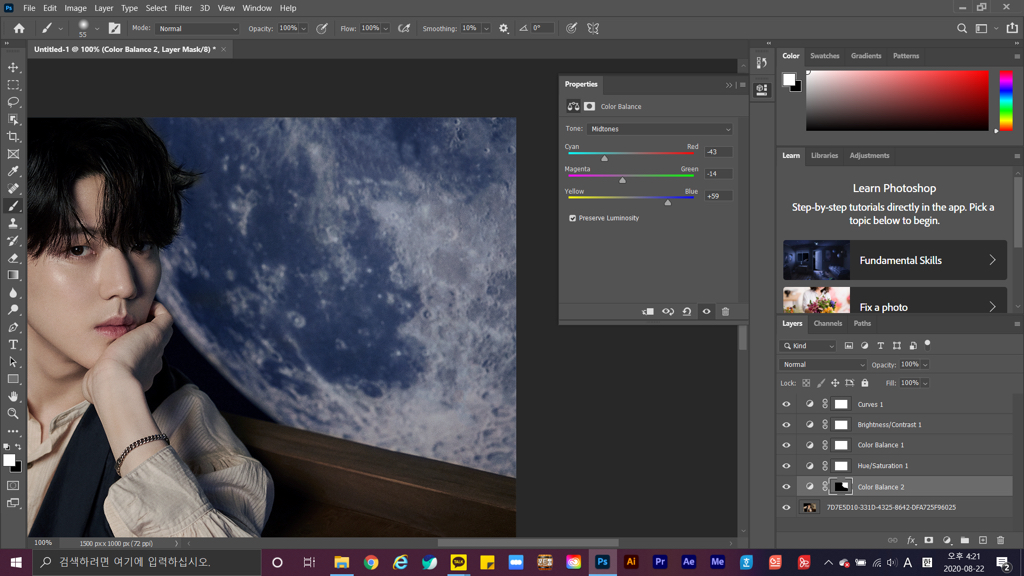
Task: Click the Cyan-Red slider handle
Action: (x=605, y=158)
